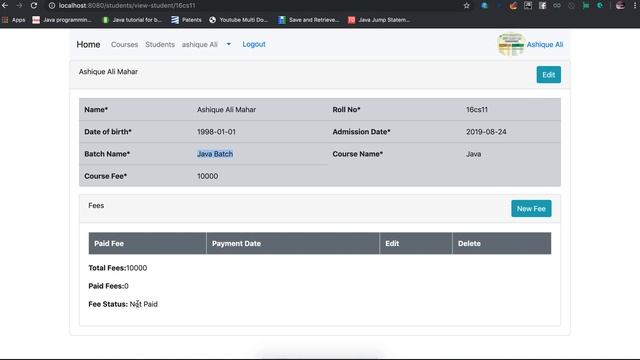Bookmark this page with the star icon
The image size is (640, 360).
(x=467, y=6)
